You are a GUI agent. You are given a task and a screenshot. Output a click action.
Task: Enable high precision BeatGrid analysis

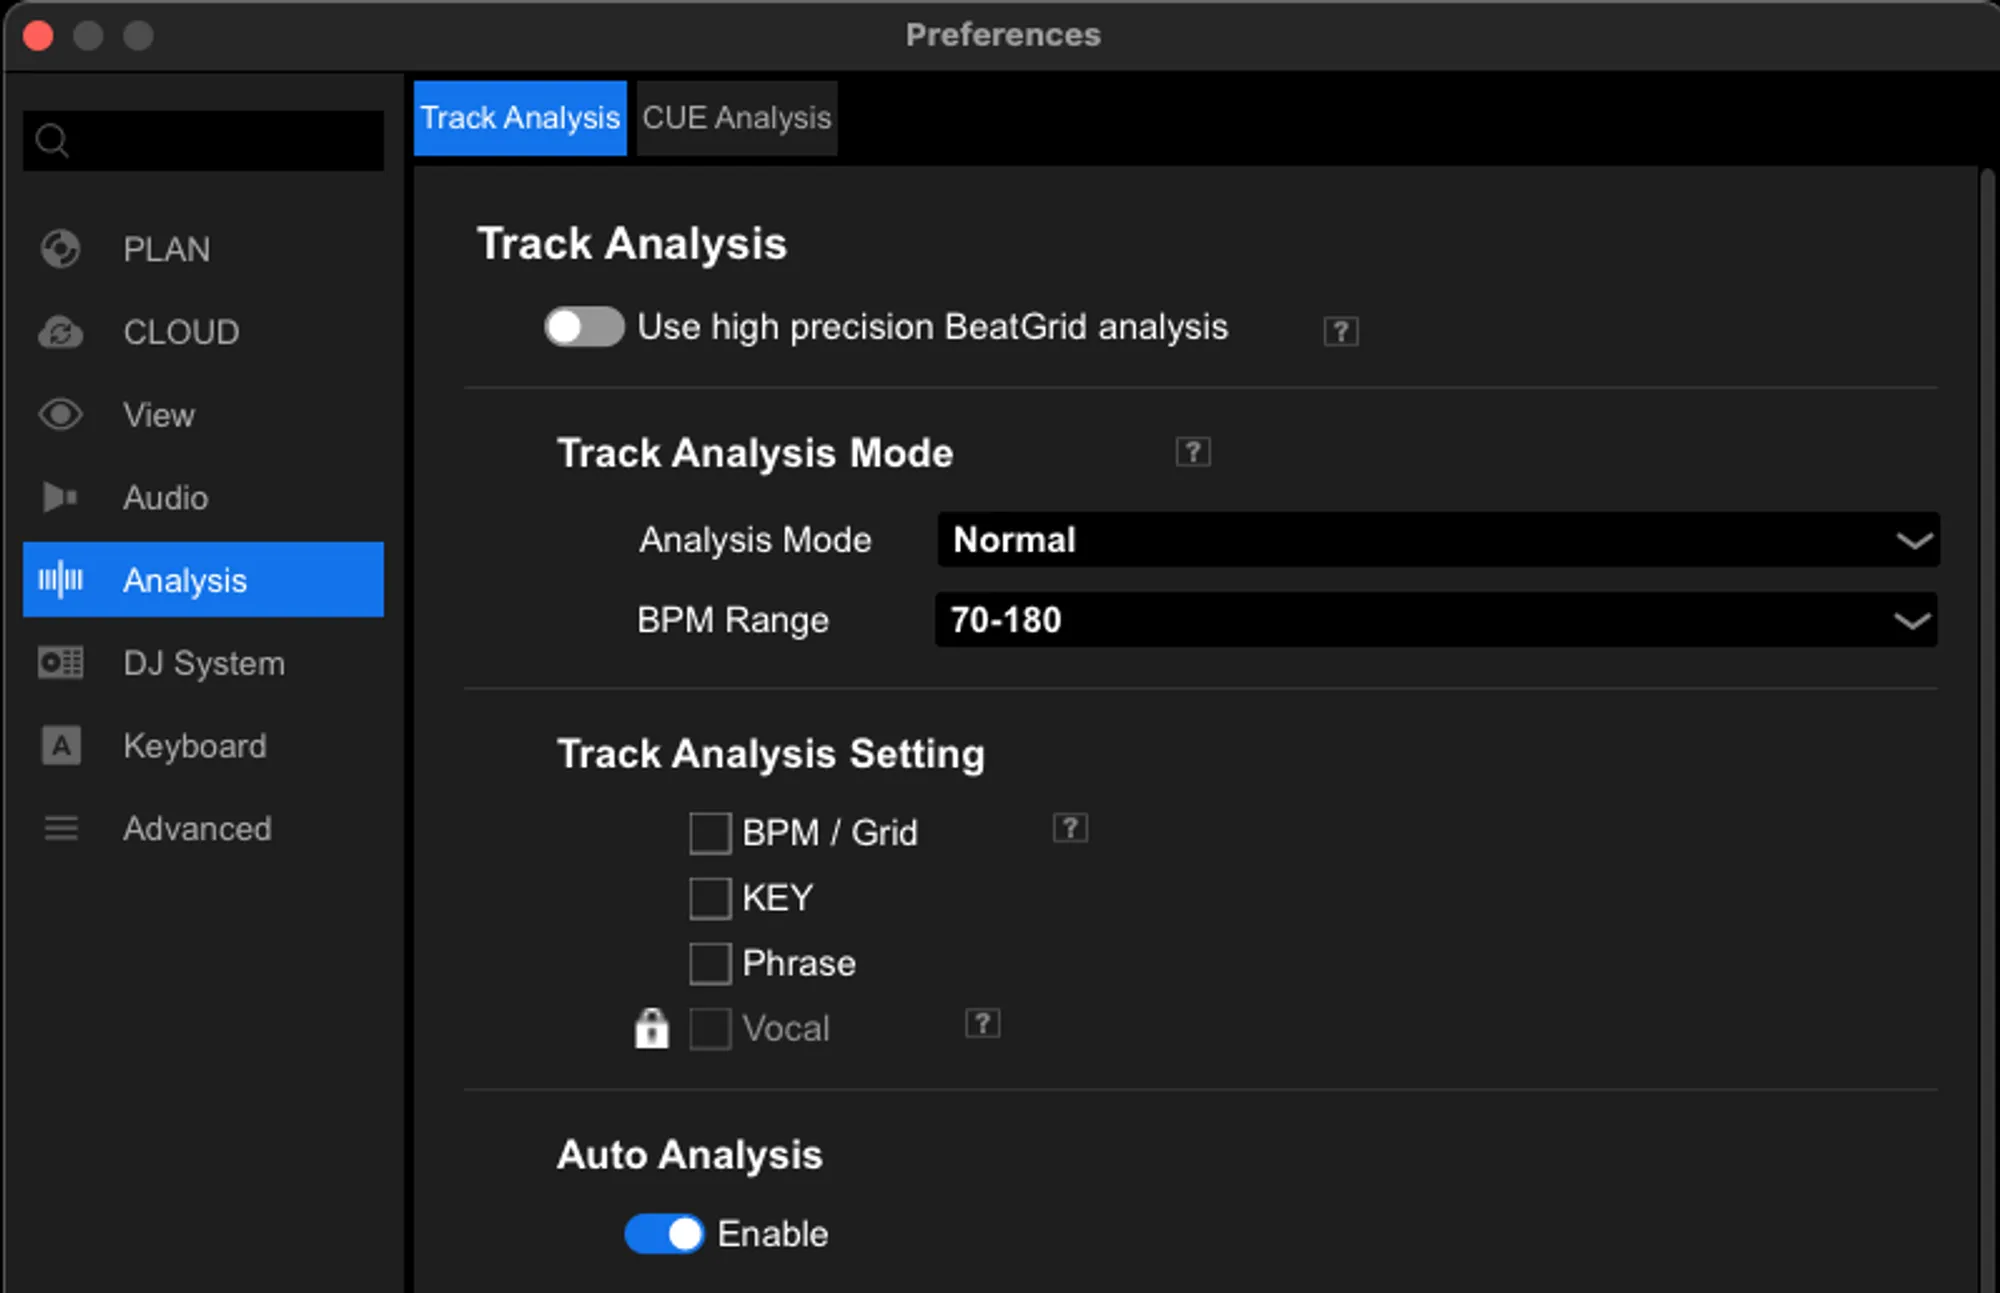click(x=584, y=326)
